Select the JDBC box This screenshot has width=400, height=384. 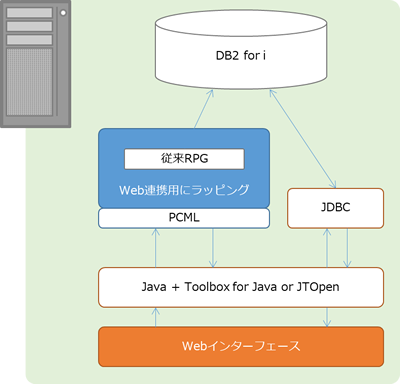click(x=335, y=208)
